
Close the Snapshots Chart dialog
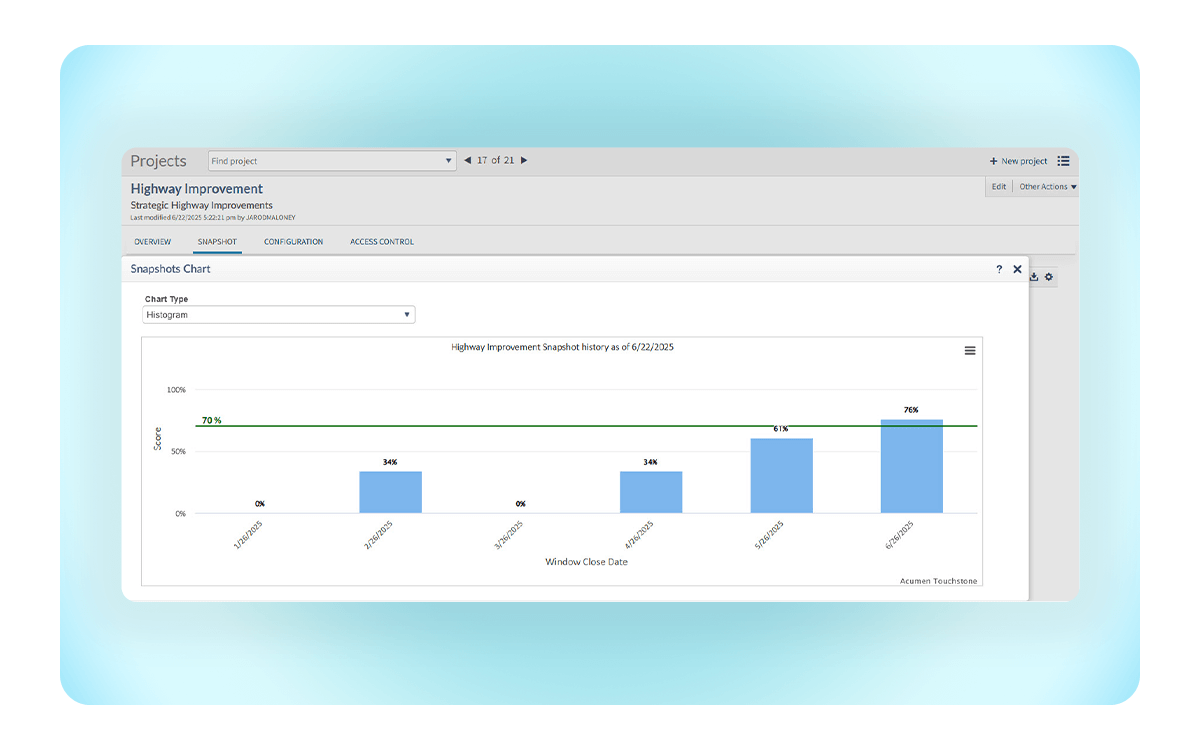(x=1017, y=269)
